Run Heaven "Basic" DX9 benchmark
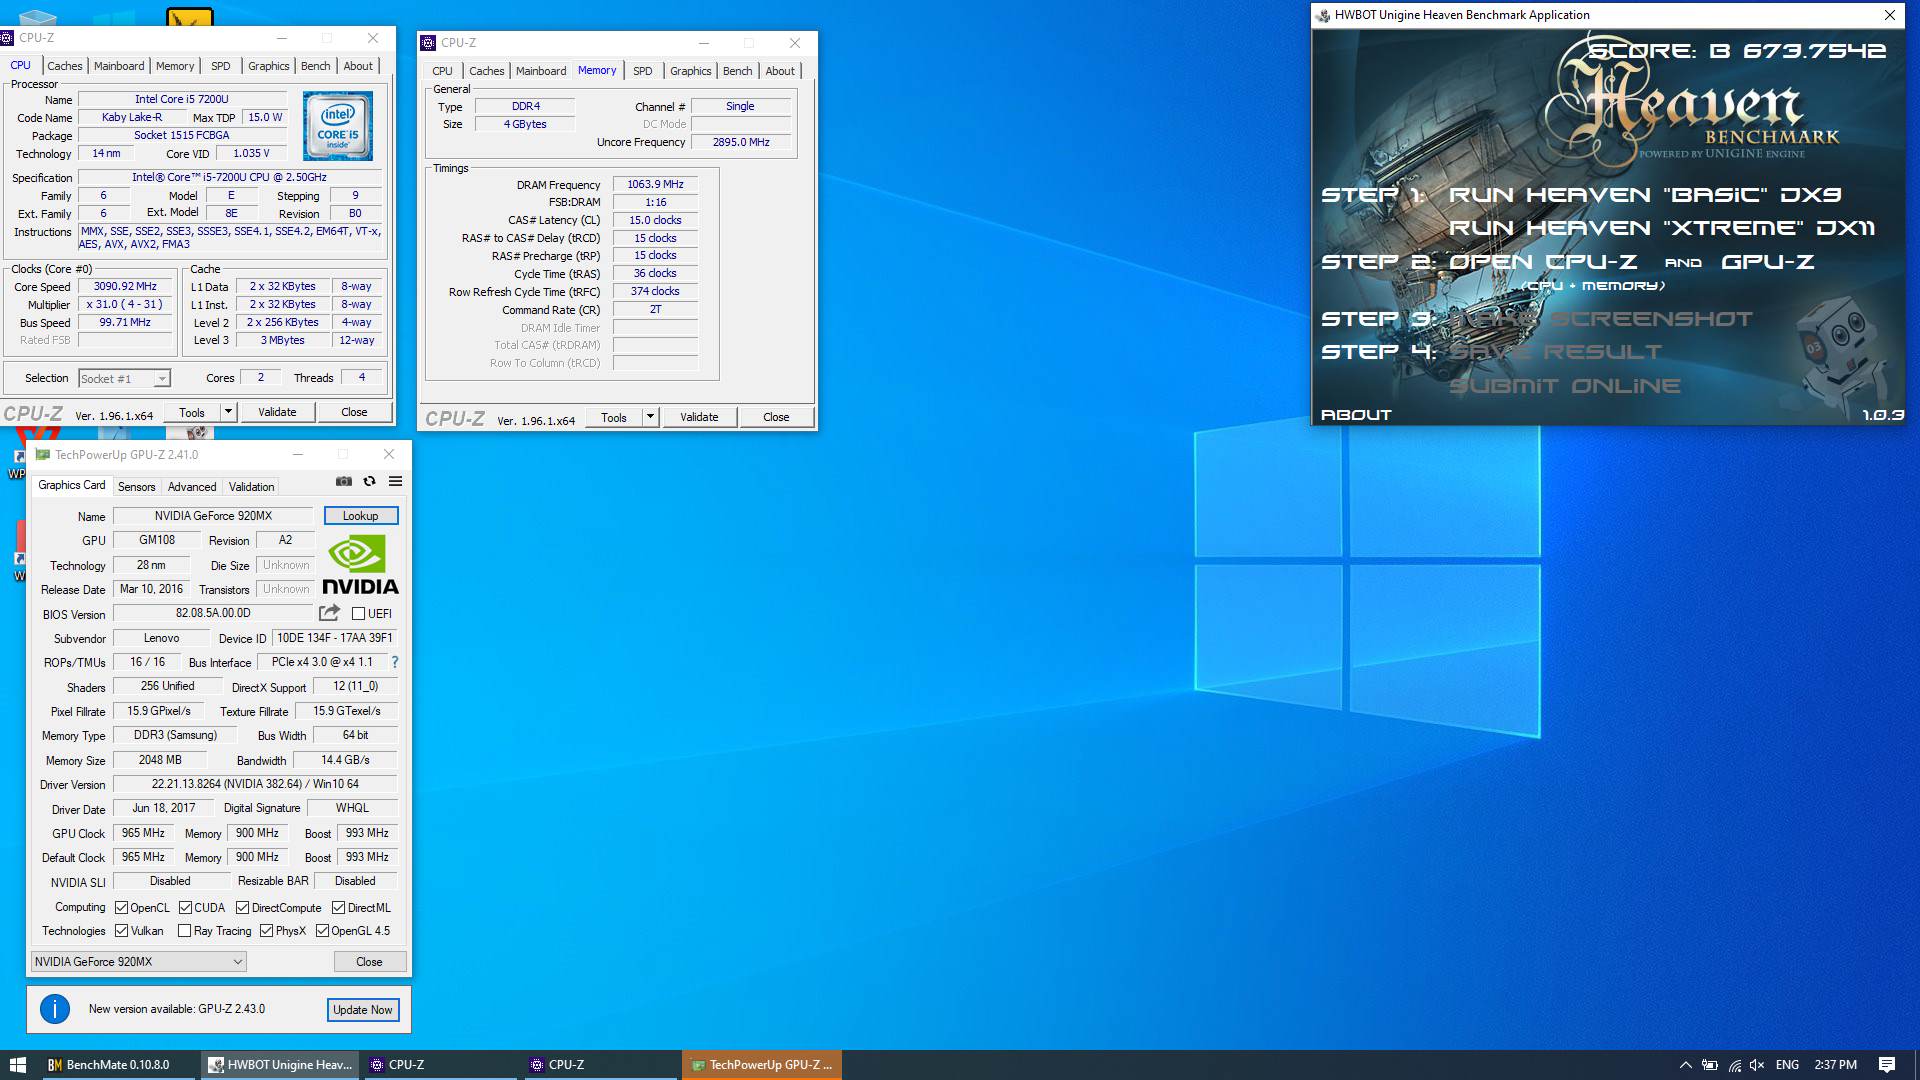This screenshot has height=1080, width=1920. pos(1645,195)
